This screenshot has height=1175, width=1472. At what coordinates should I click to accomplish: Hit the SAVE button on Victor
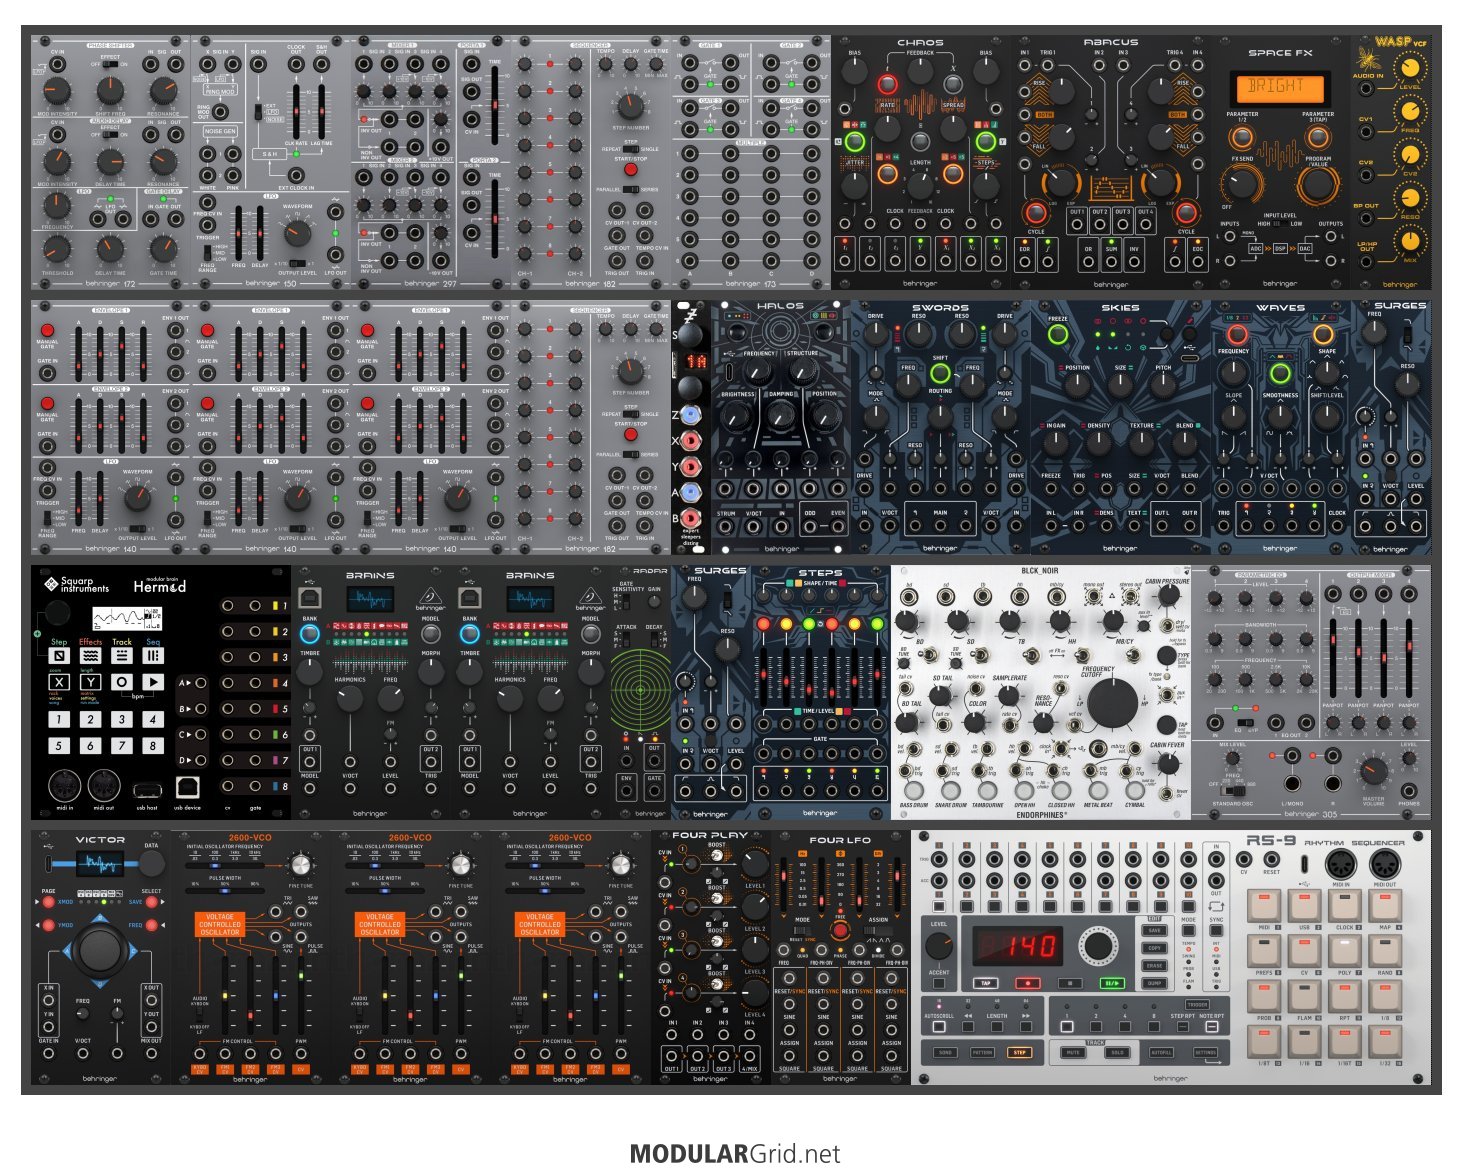(x=153, y=902)
